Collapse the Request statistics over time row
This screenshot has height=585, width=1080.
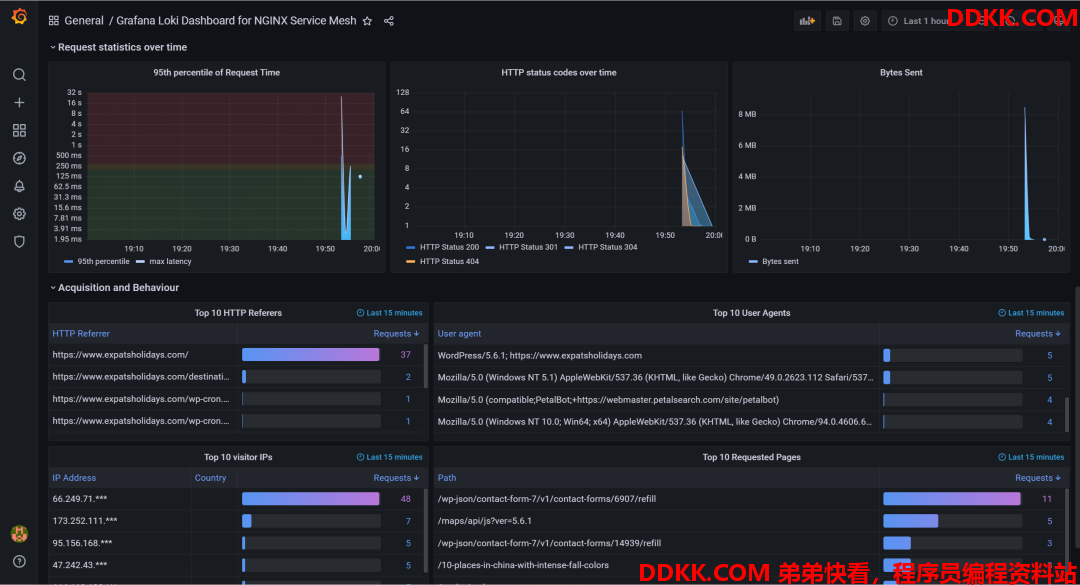(x=118, y=48)
